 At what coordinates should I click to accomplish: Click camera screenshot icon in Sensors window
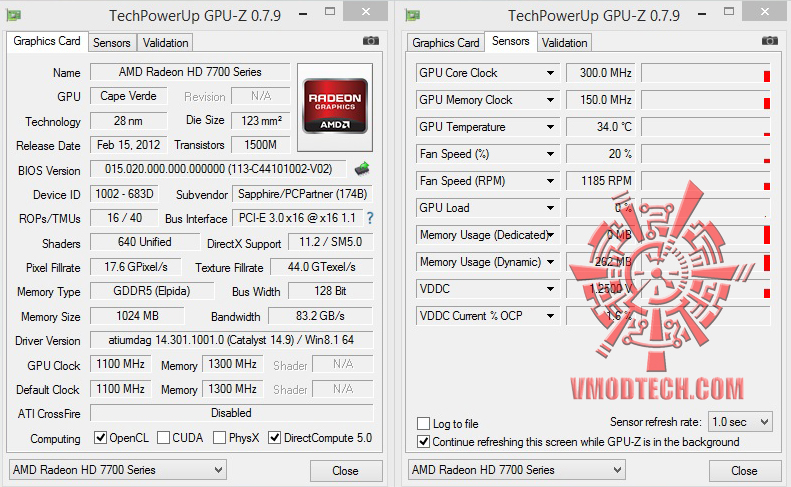pos(770,41)
